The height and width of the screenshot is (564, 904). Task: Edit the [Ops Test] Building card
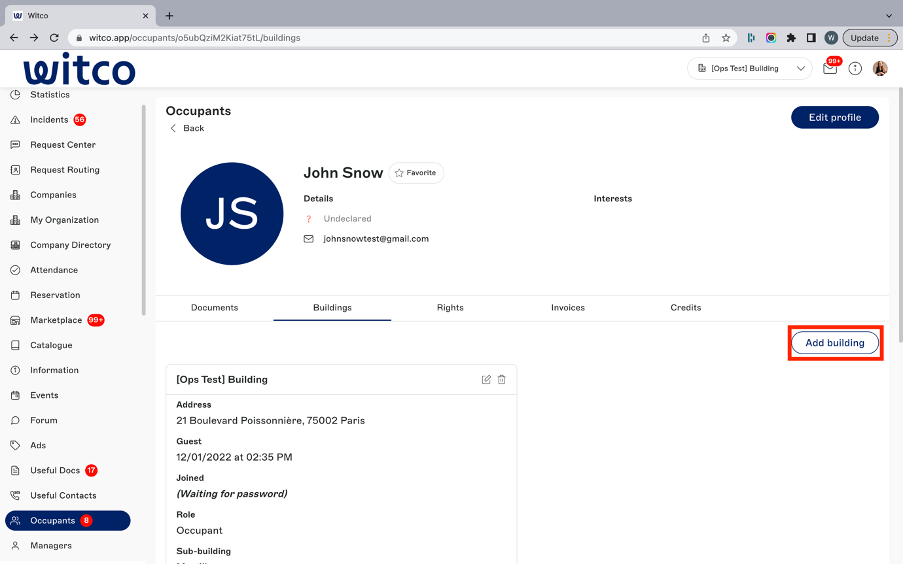486,379
